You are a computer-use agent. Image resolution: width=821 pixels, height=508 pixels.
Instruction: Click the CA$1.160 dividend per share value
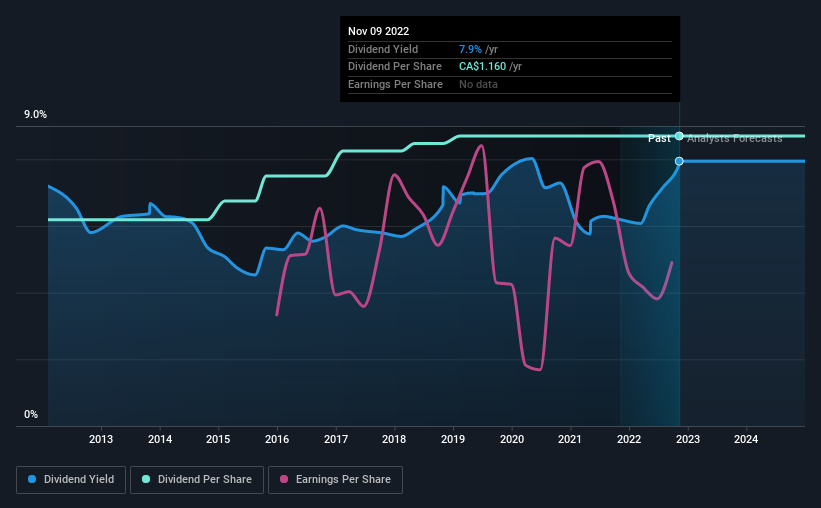coord(483,67)
